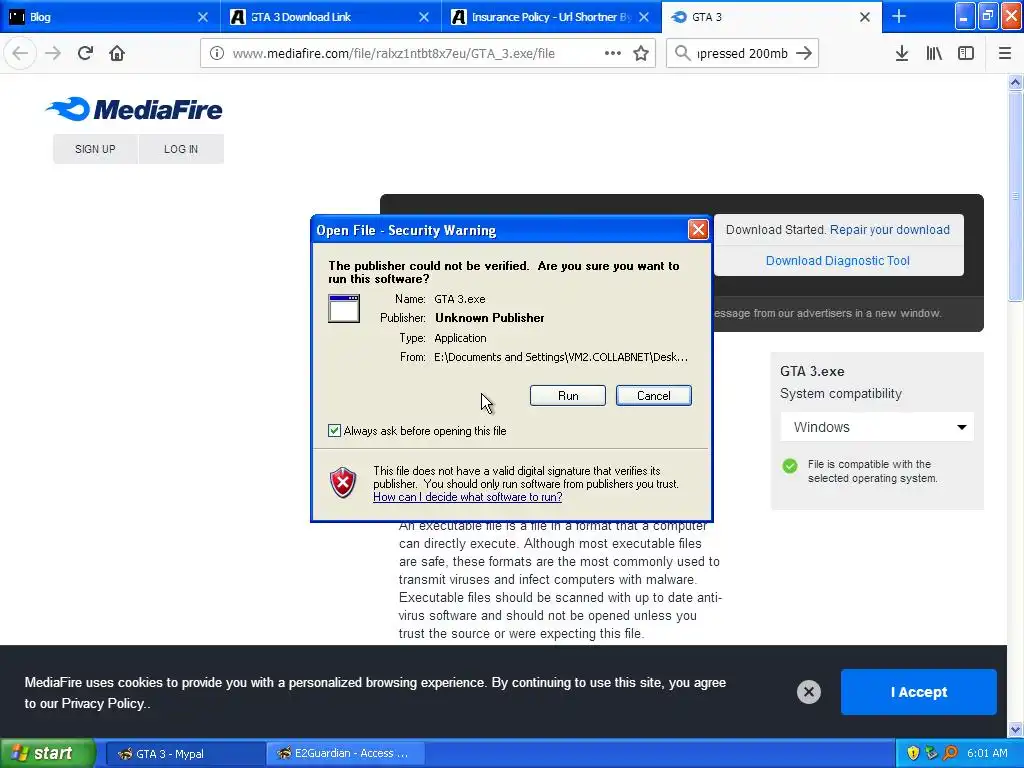Click the magnifier tray icon
Viewport: 1024px width, 768px height.
tap(950, 753)
